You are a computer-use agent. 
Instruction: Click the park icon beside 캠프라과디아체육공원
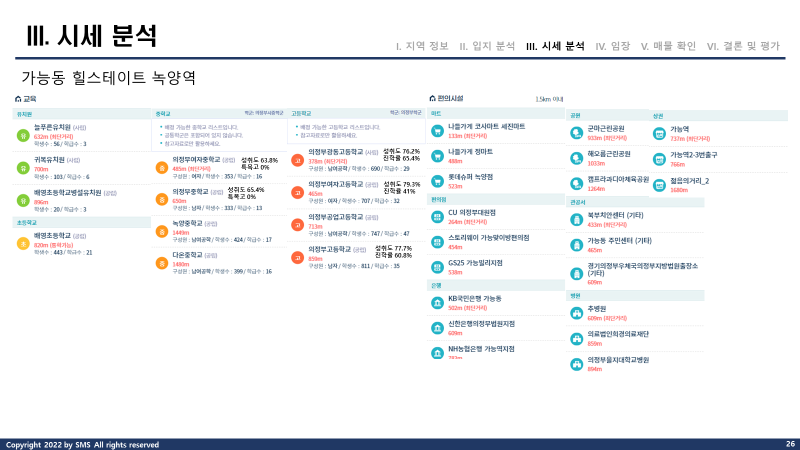[577, 184]
